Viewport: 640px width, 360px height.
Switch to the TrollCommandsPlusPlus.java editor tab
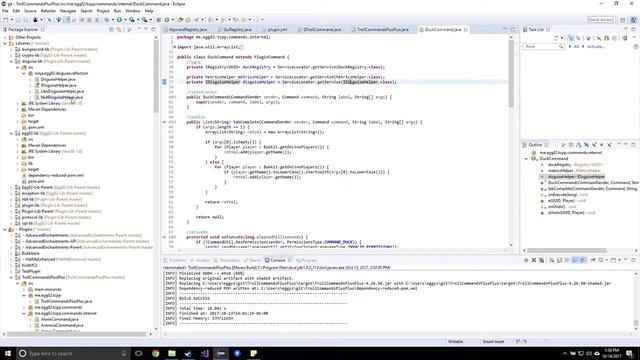pyautogui.click(x=382, y=29)
